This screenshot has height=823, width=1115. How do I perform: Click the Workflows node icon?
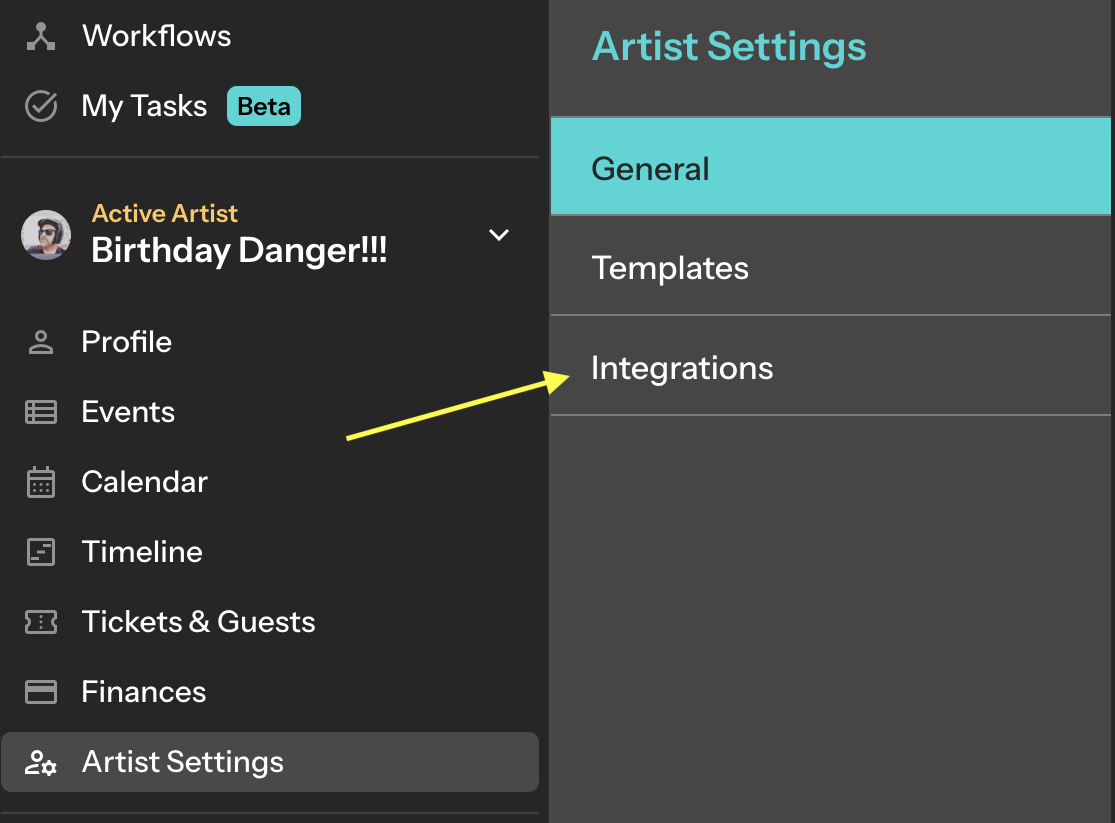(x=41, y=36)
